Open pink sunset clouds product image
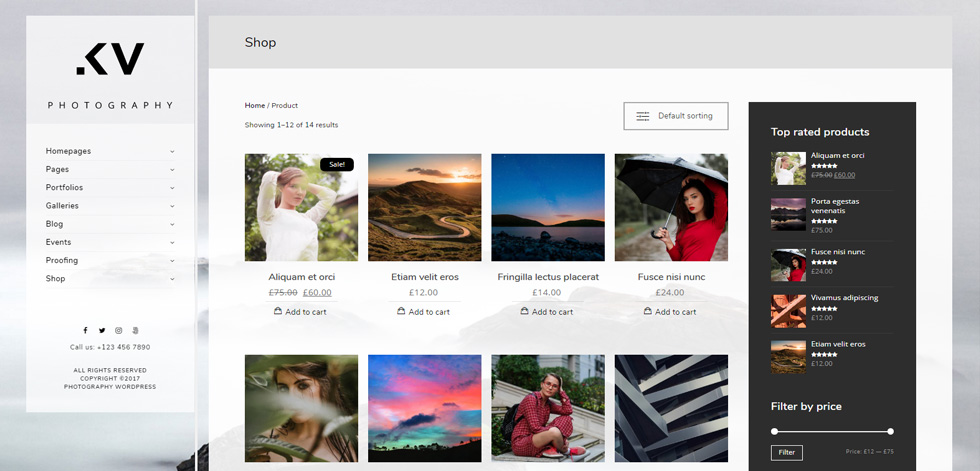The height and width of the screenshot is (471, 980). 424,409
